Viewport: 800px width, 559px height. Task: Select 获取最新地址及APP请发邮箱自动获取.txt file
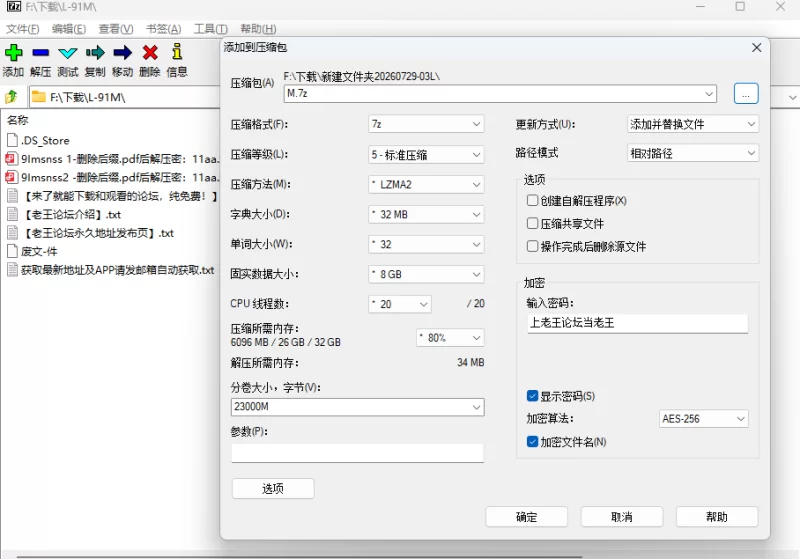[x=111, y=270]
